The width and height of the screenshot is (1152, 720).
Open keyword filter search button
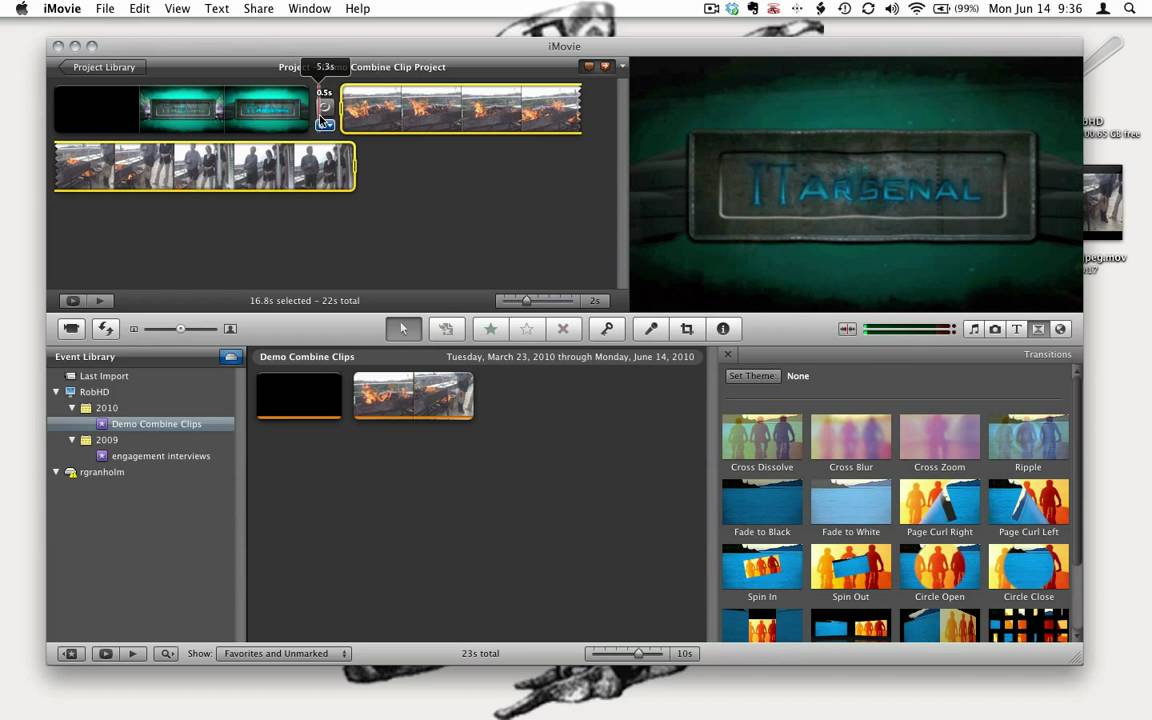[166, 653]
